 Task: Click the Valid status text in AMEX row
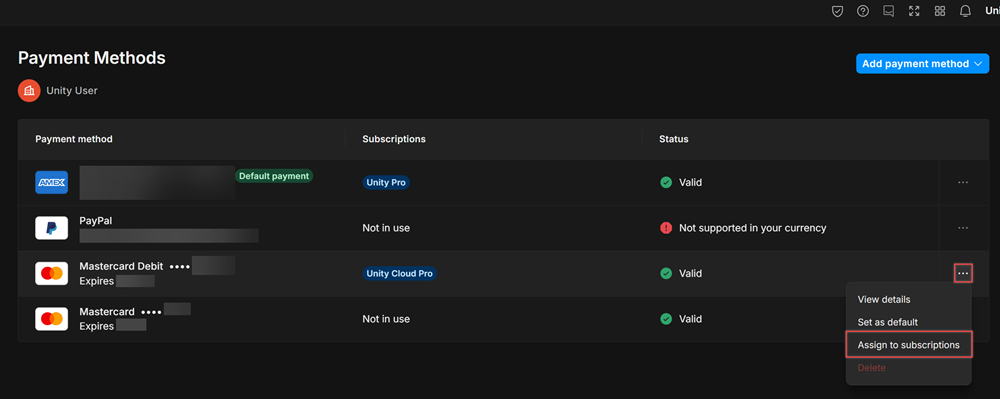click(690, 182)
